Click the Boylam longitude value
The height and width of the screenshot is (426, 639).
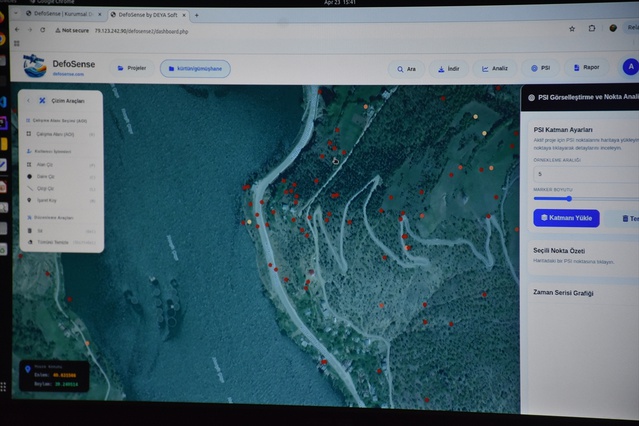[x=66, y=384]
